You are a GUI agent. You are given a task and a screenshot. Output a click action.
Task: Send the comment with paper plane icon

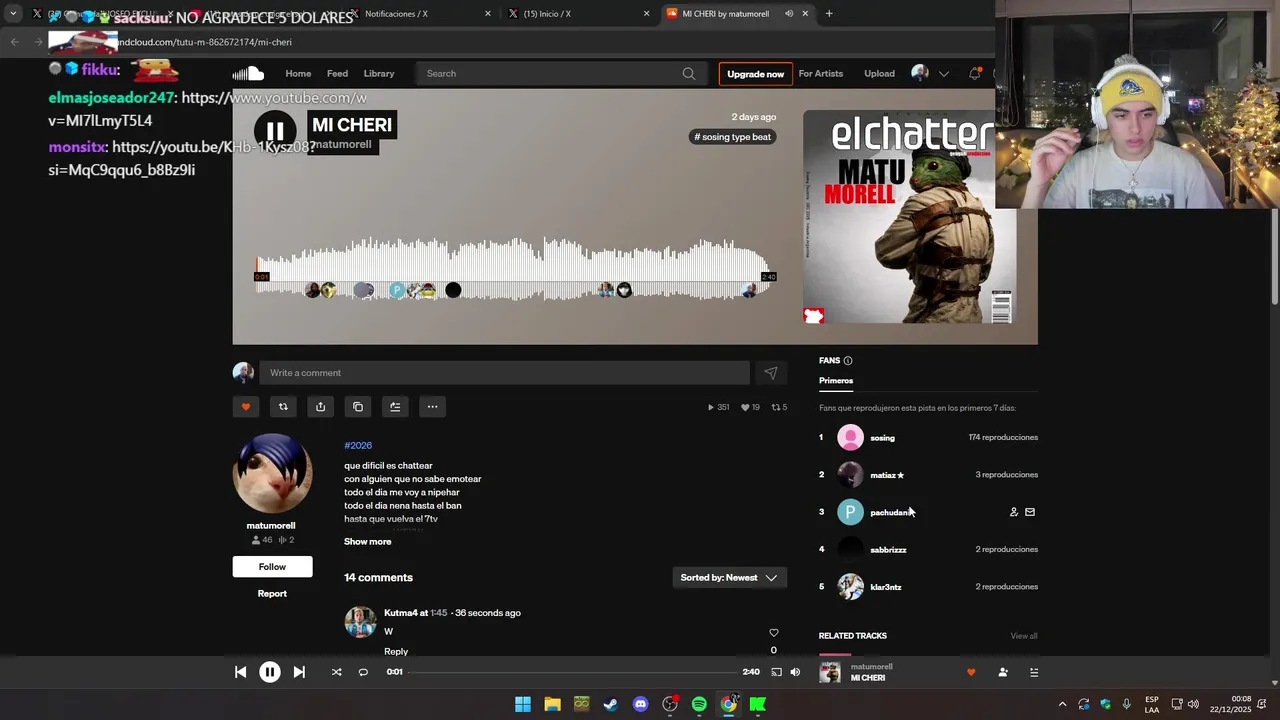pos(771,373)
